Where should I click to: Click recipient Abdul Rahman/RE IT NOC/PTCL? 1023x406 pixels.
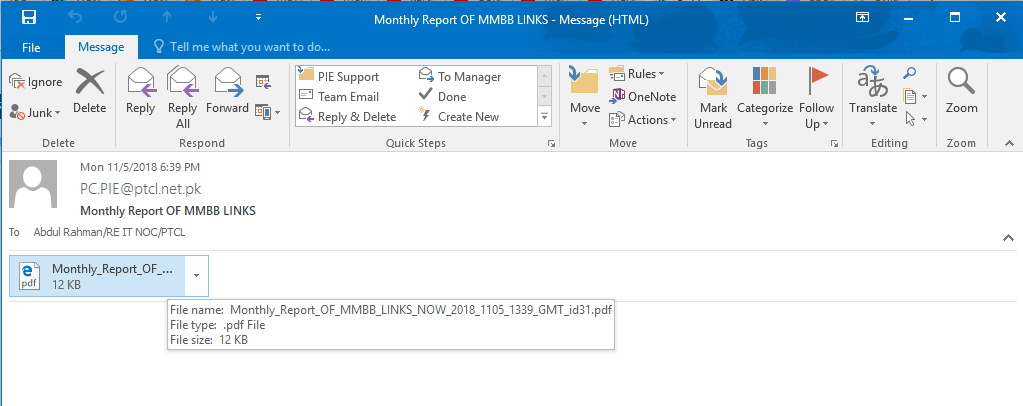coord(110,232)
